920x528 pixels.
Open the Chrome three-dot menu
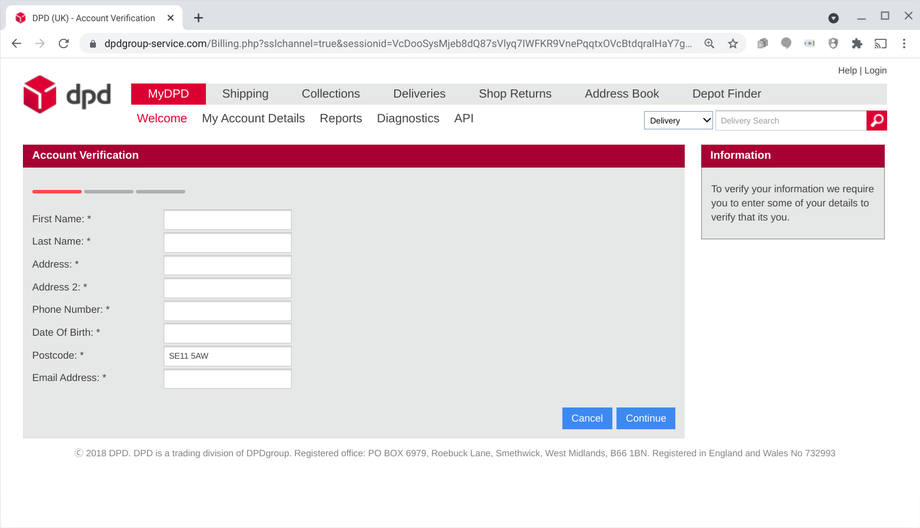click(904, 43)
